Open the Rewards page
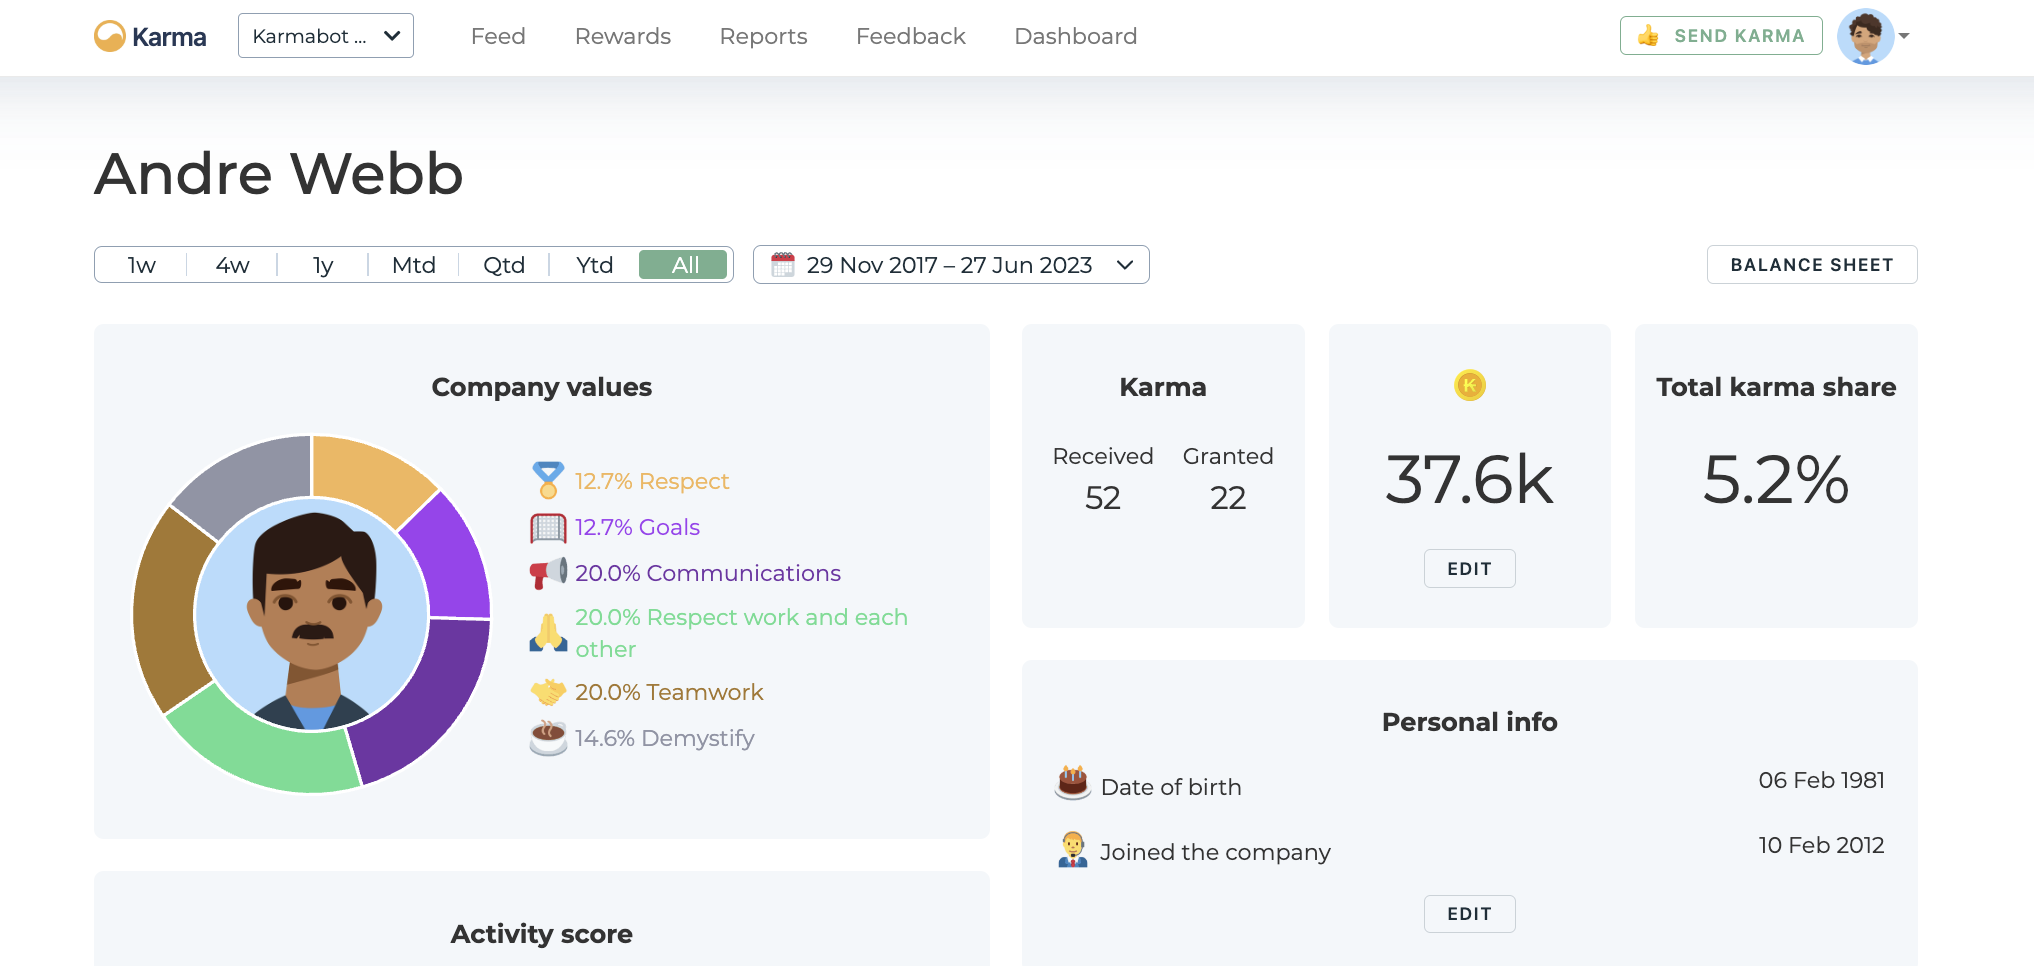The width and height of the screenshot is (2034, 966). point(622,36)
